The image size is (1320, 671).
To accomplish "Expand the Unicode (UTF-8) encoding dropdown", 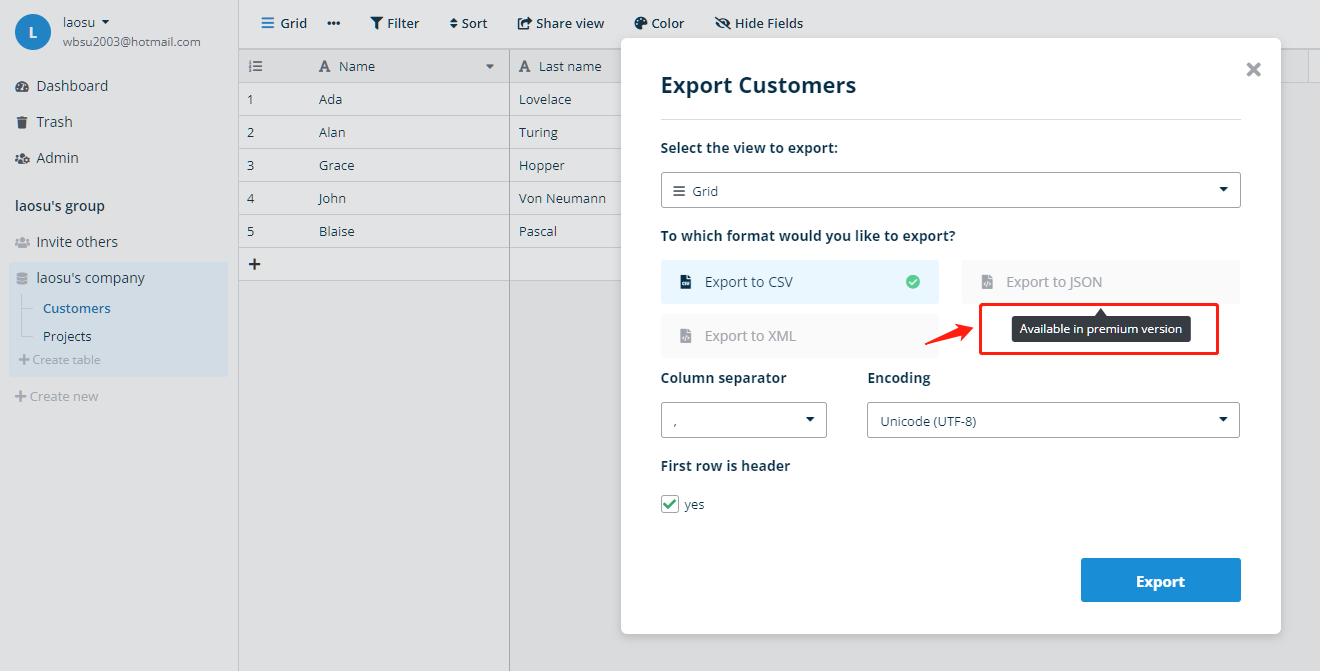I will click(x=1052, y=420).
